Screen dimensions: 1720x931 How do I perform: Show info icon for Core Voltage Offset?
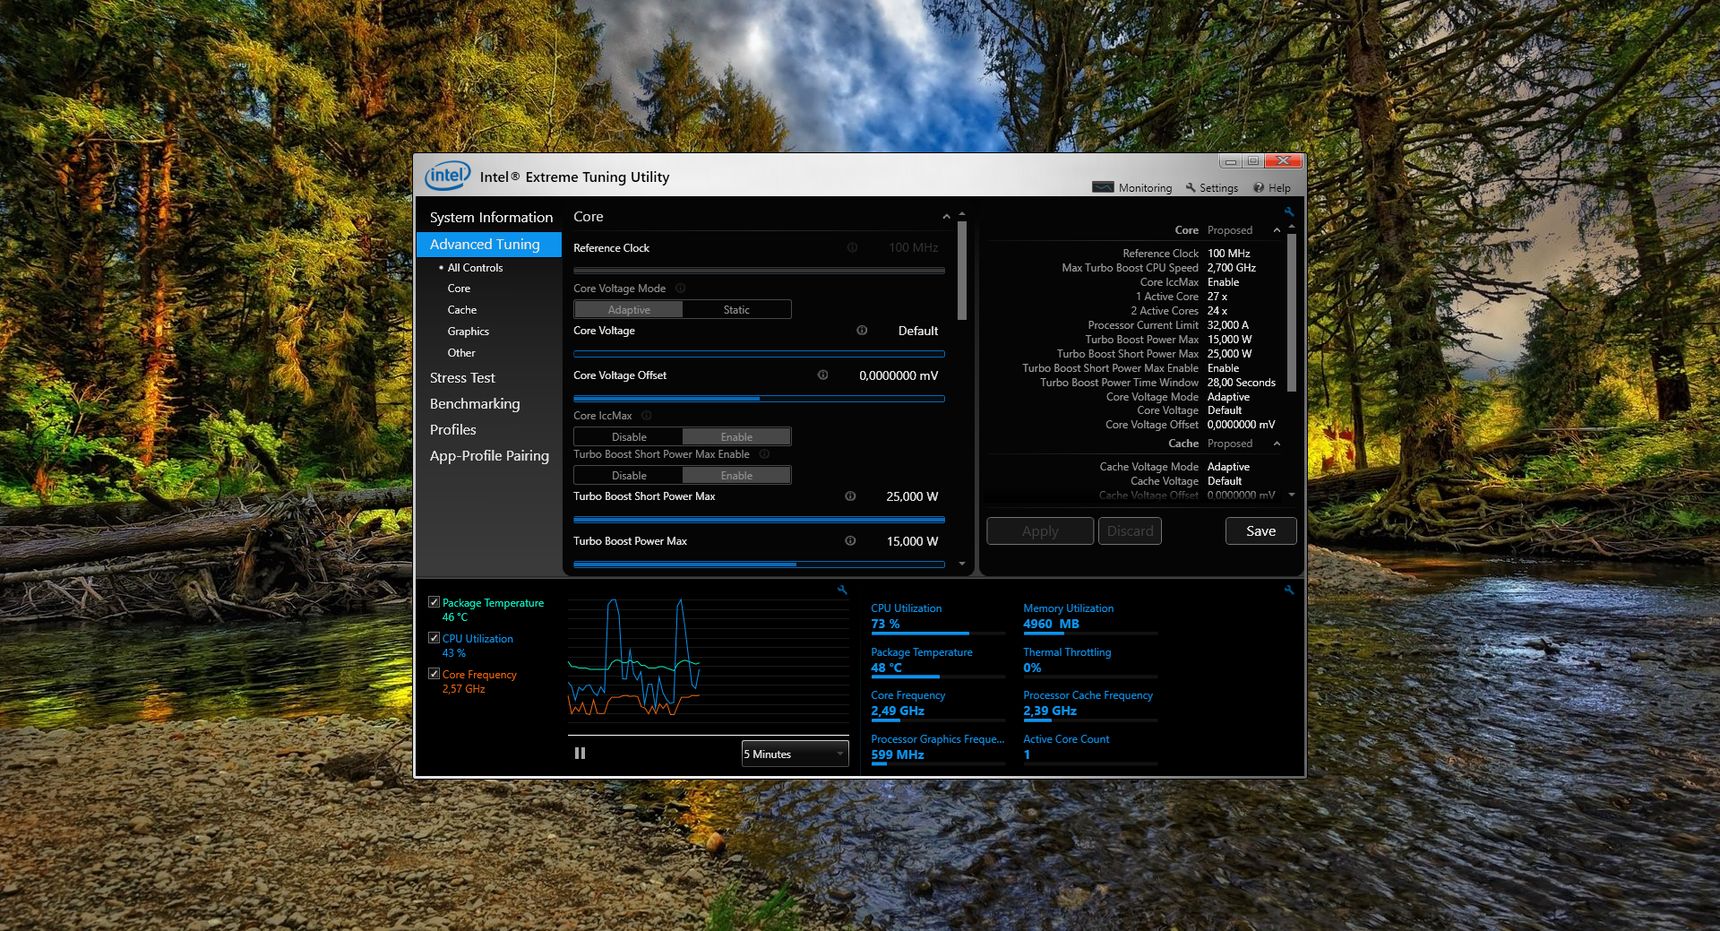(x=823, y=375)
